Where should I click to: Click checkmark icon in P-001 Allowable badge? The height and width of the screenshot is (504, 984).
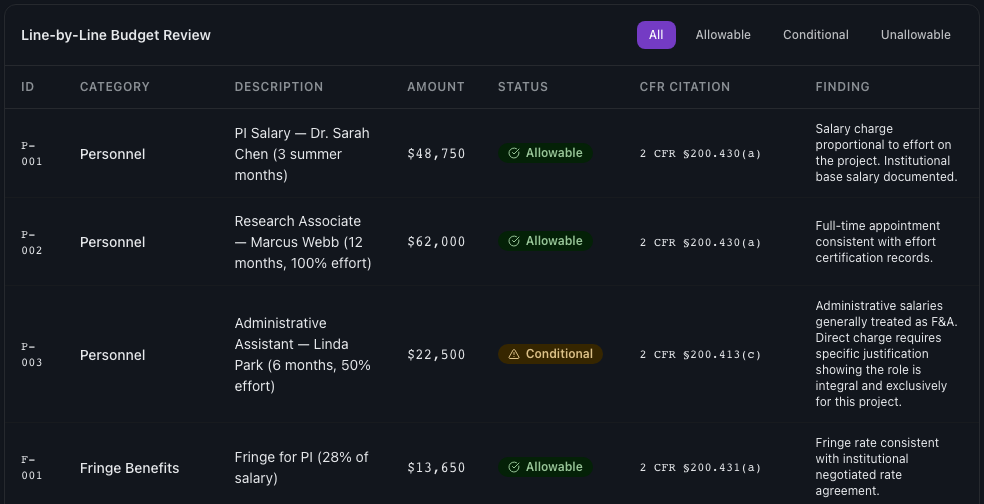click(x=514, y=154)
